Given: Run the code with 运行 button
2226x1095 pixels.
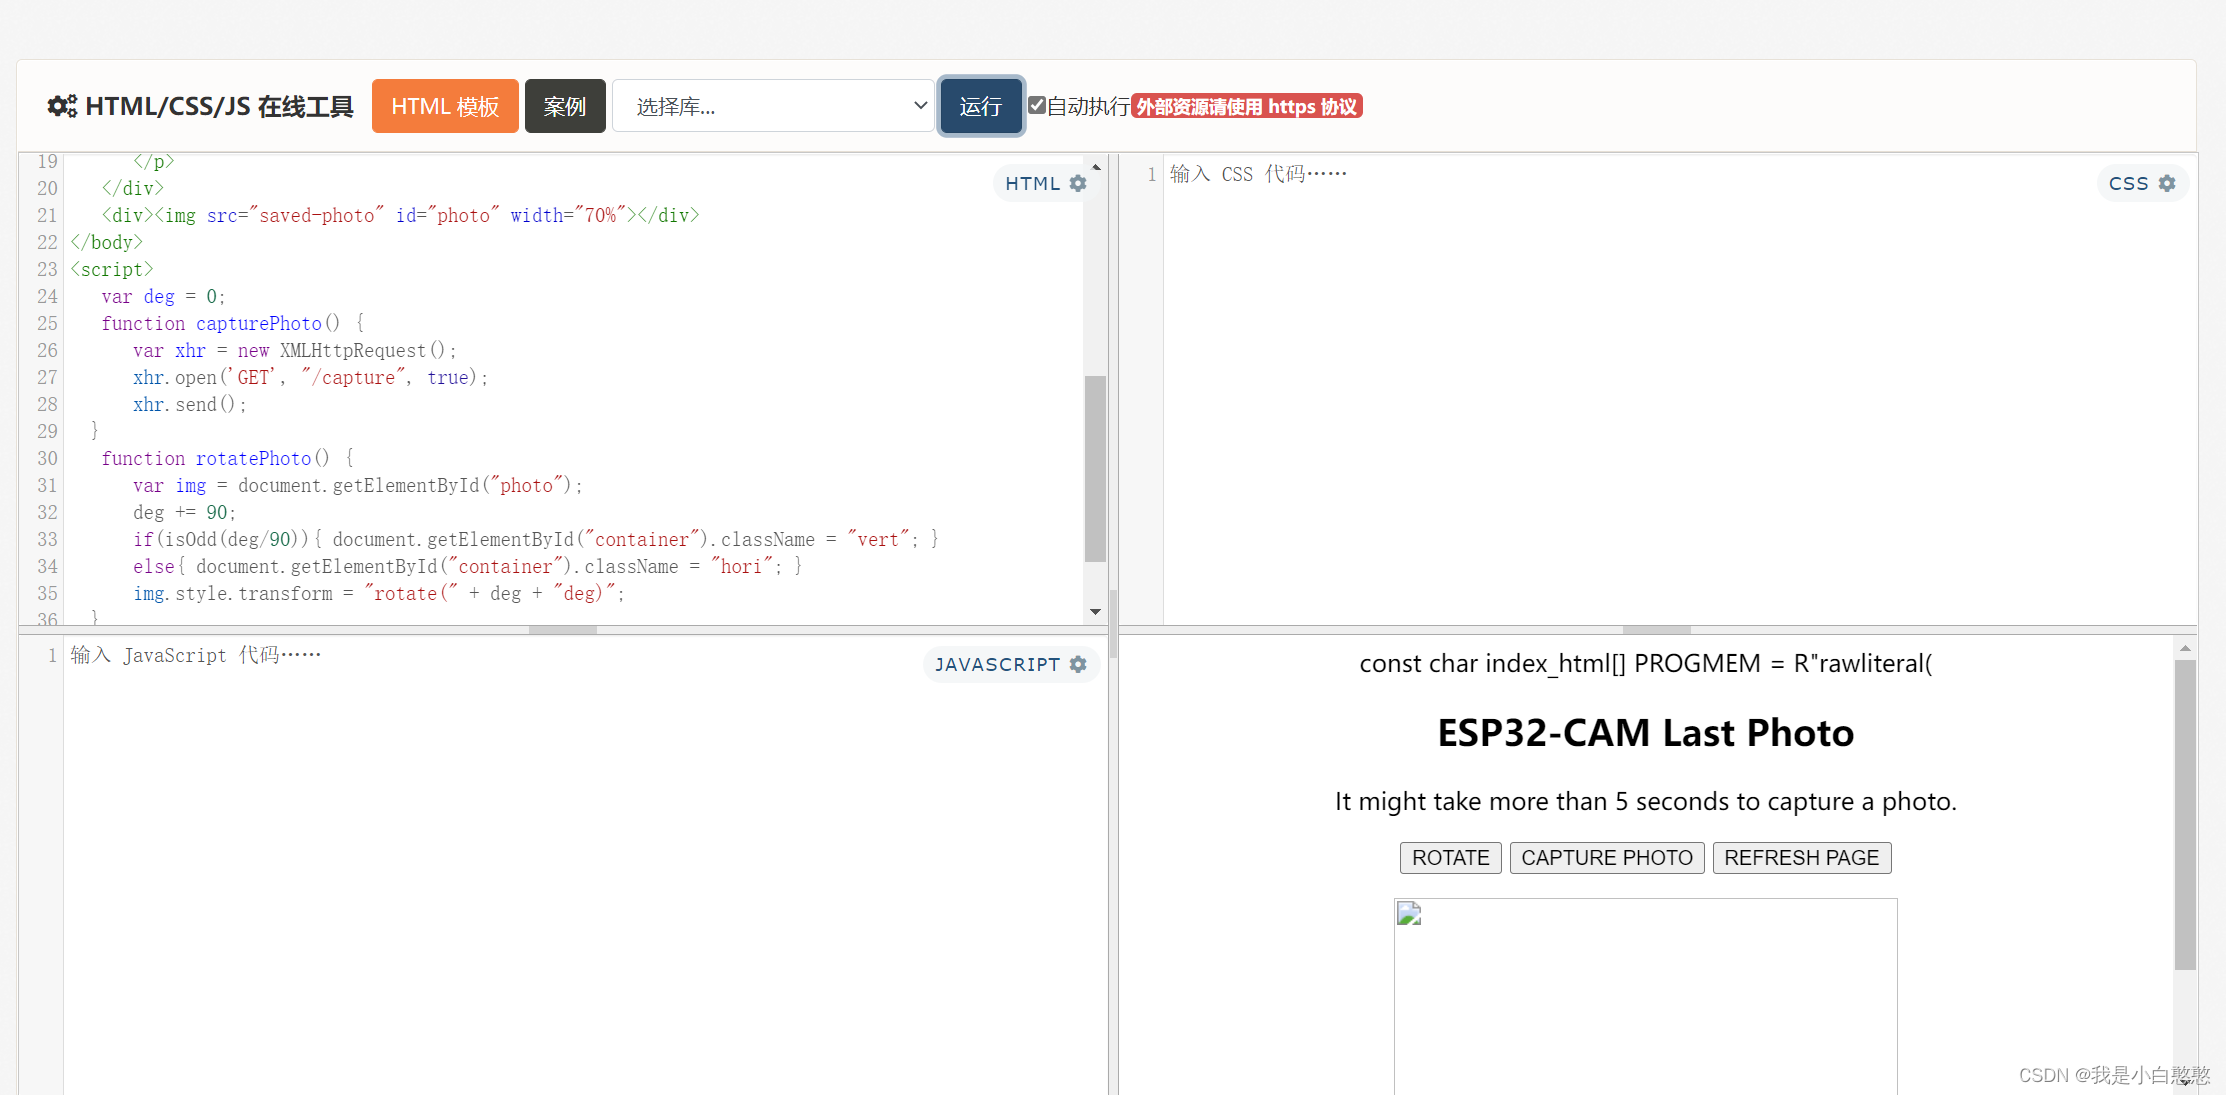Looking at the screenshot, I should [x=980, y=106].
